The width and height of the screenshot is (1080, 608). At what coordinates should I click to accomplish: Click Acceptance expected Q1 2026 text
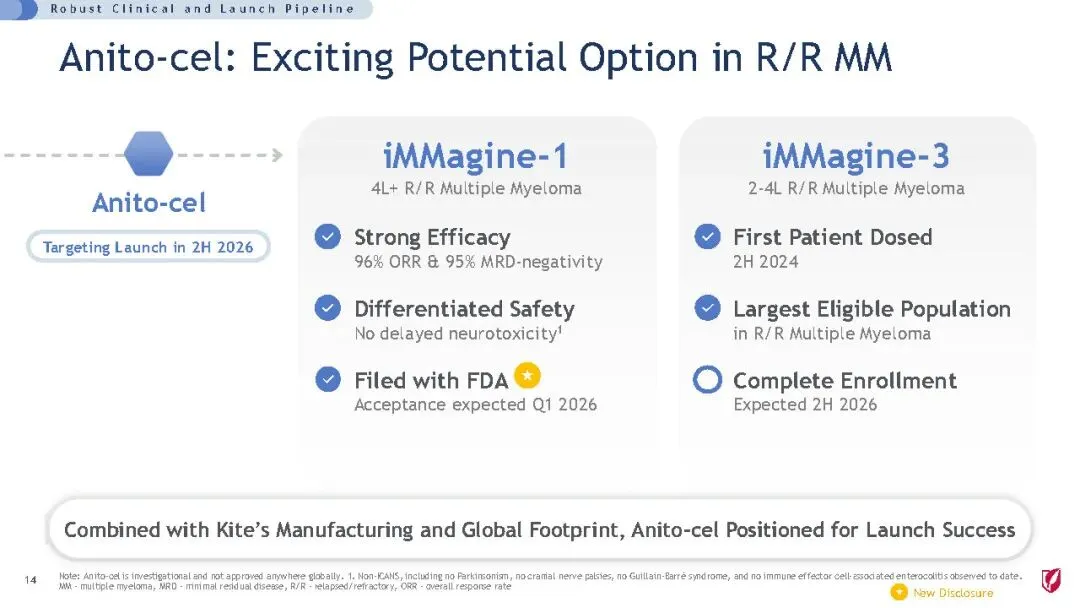(x=475, y=405)
